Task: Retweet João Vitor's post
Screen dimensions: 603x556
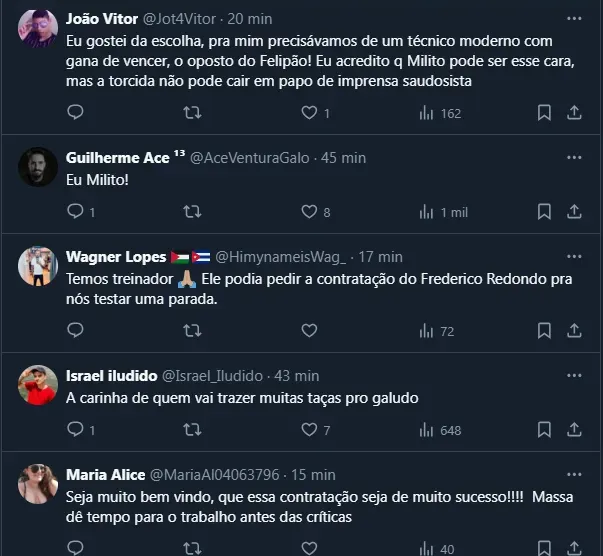Action: click(x=193, y=113)
